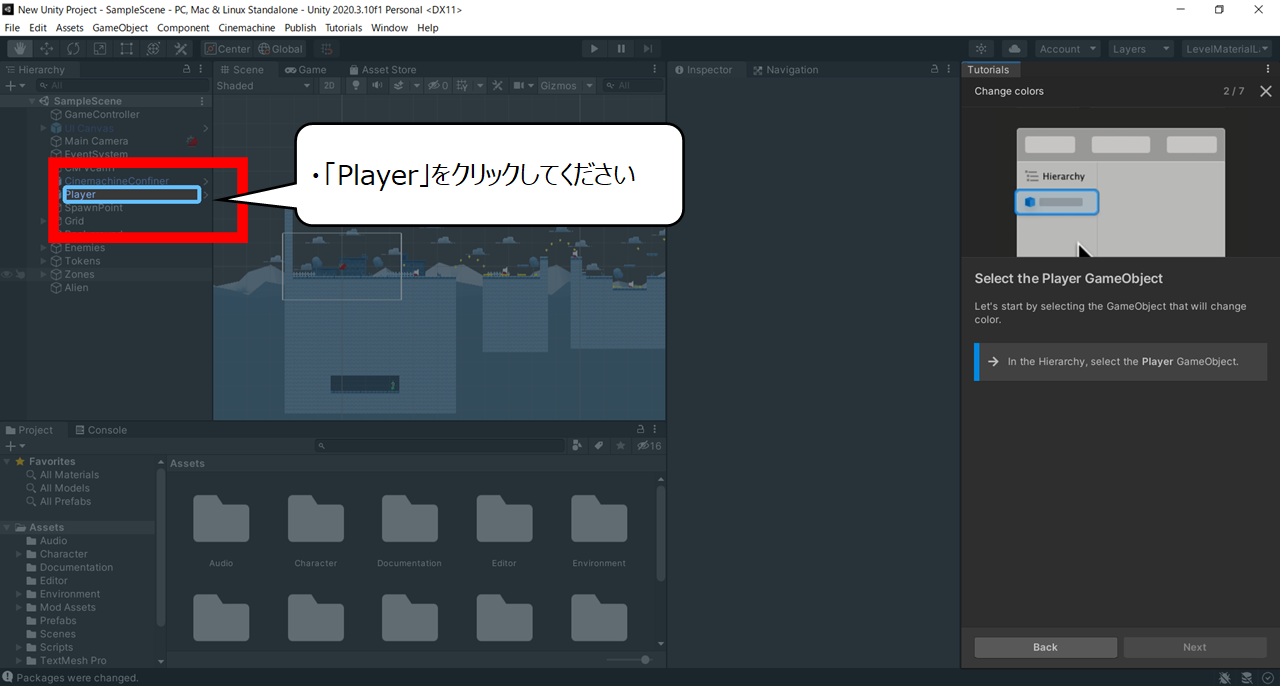This screenshot has height=686, width=1280.
Task: Select the Hand tool
Action: [x=20, y=48]
